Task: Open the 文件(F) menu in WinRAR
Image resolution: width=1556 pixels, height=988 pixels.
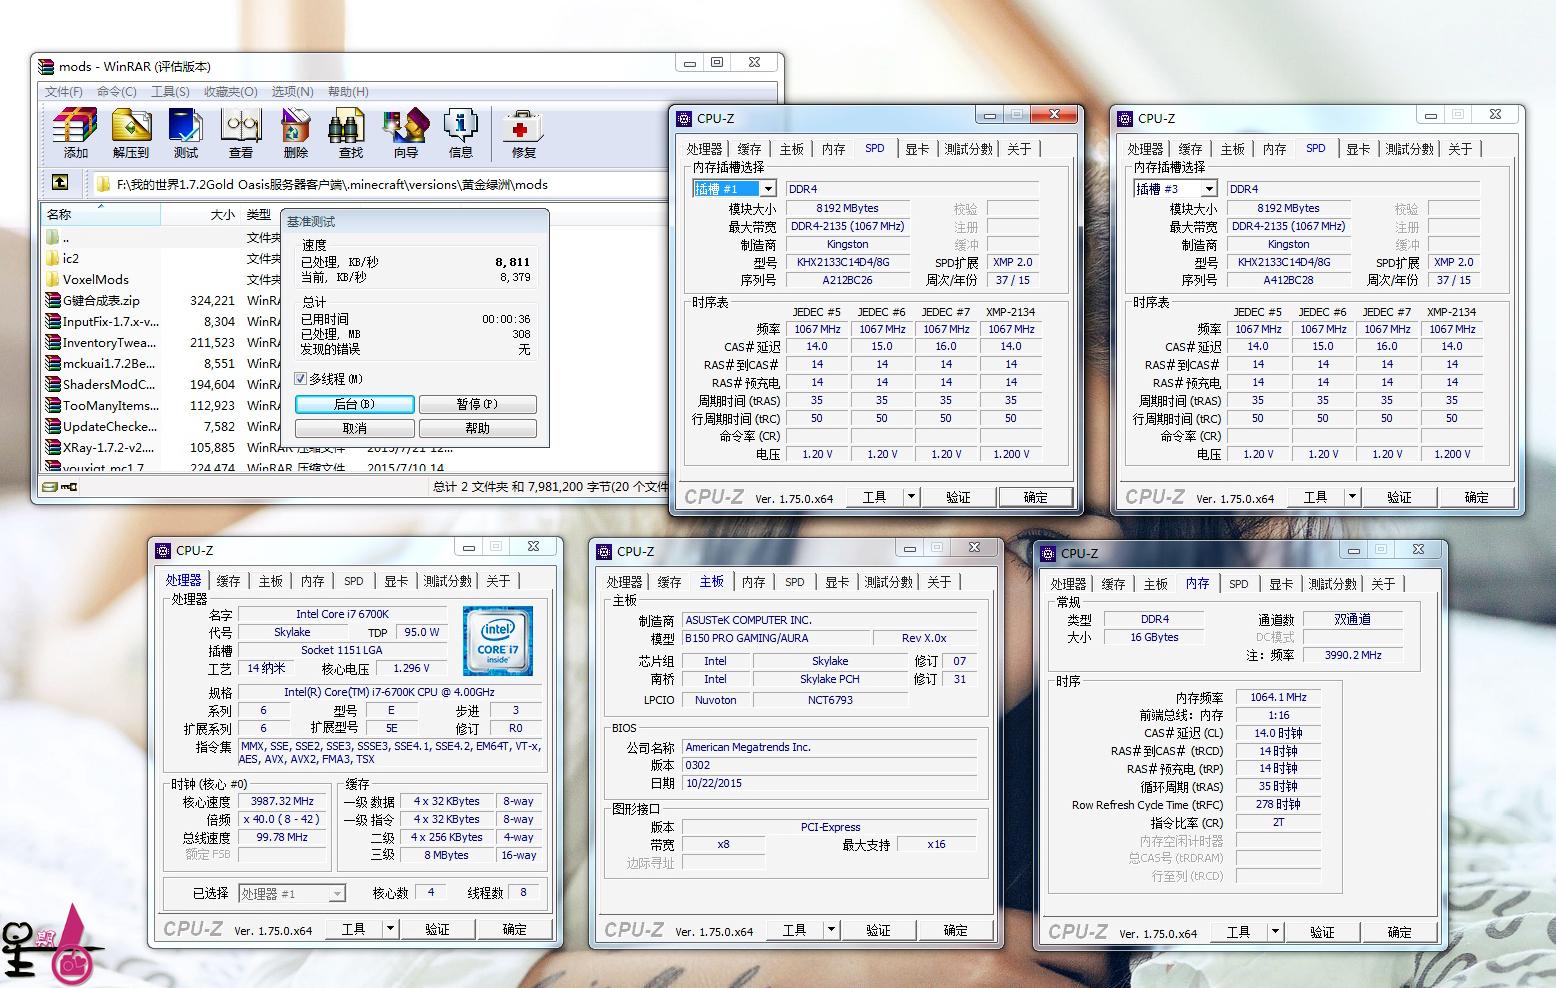Action: tap(64, 92)
